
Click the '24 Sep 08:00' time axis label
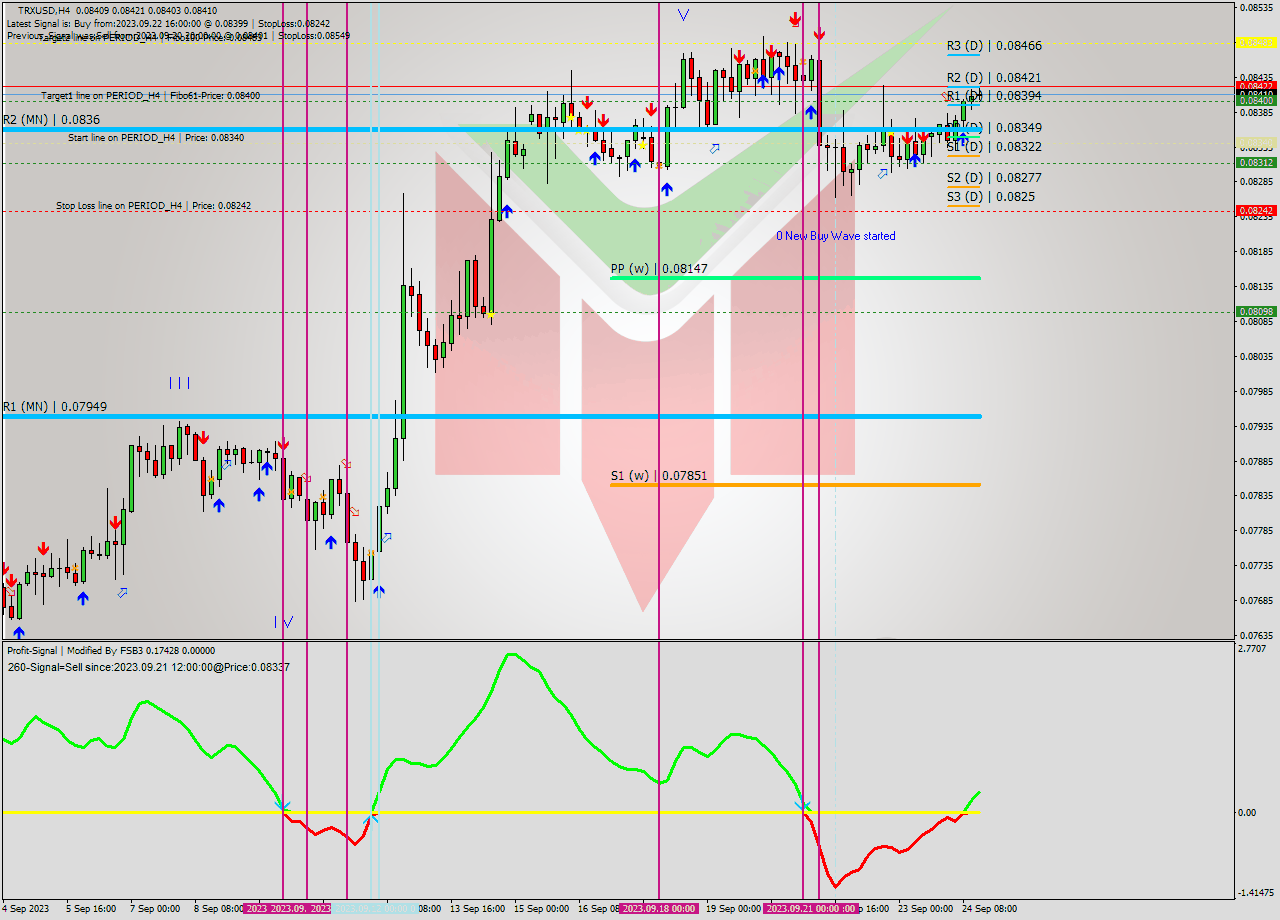point(988,909)
